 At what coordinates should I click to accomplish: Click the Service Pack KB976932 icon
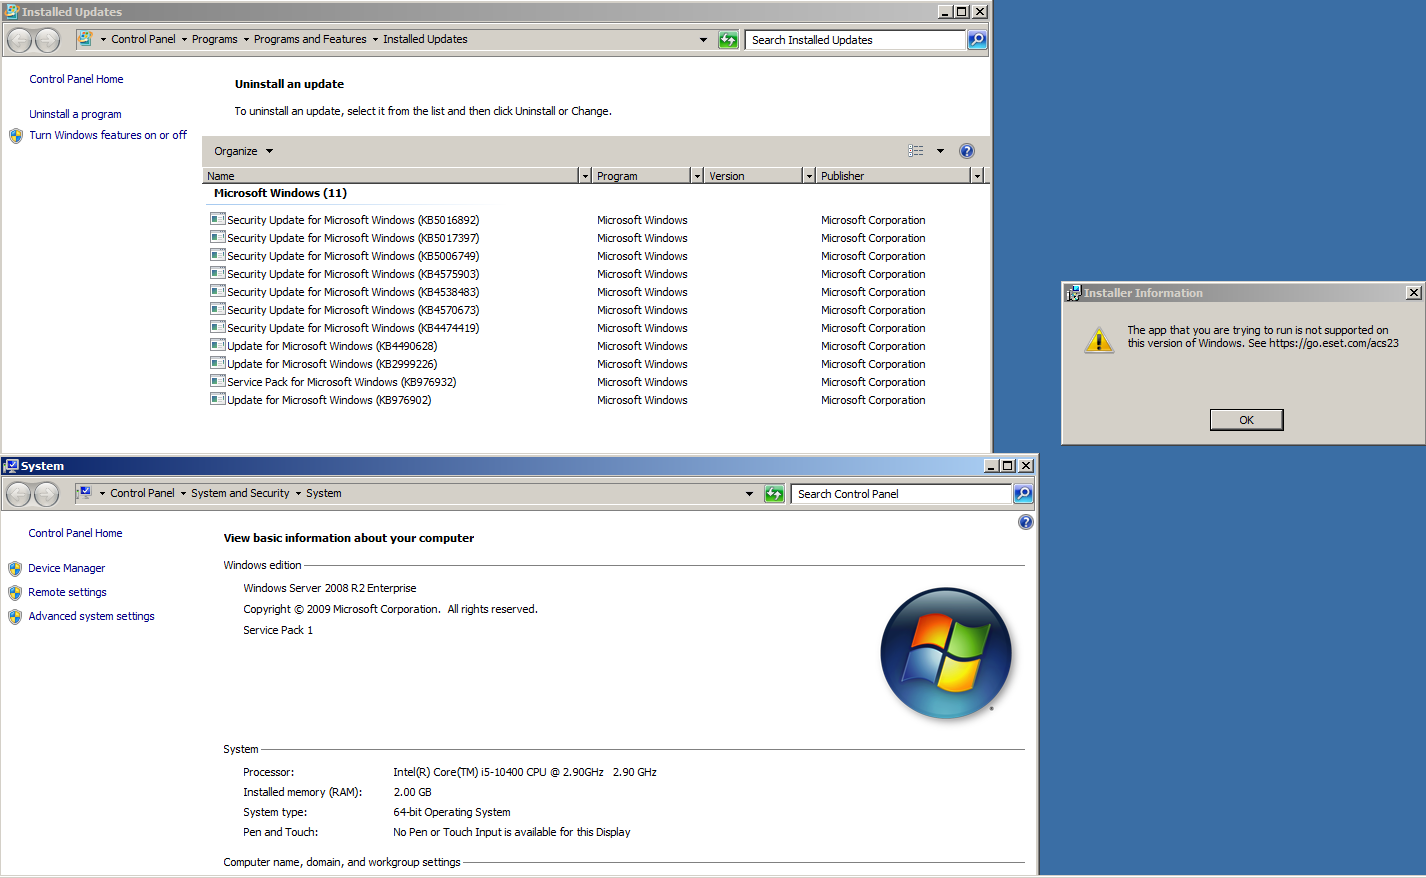click(217, 381)
